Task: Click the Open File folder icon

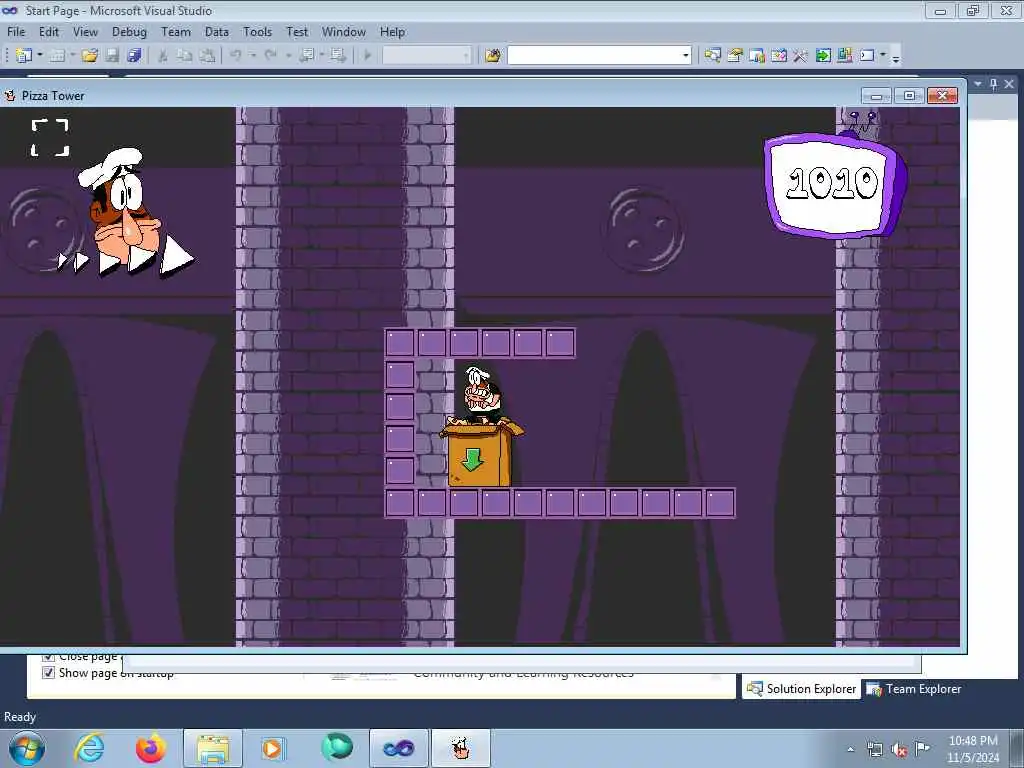Action: [89, 56]
